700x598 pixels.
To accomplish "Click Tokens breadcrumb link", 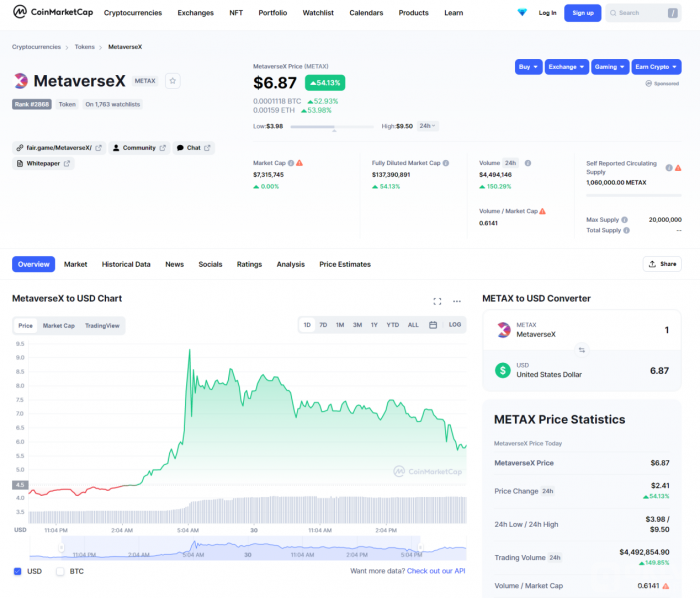I will 84,47.
